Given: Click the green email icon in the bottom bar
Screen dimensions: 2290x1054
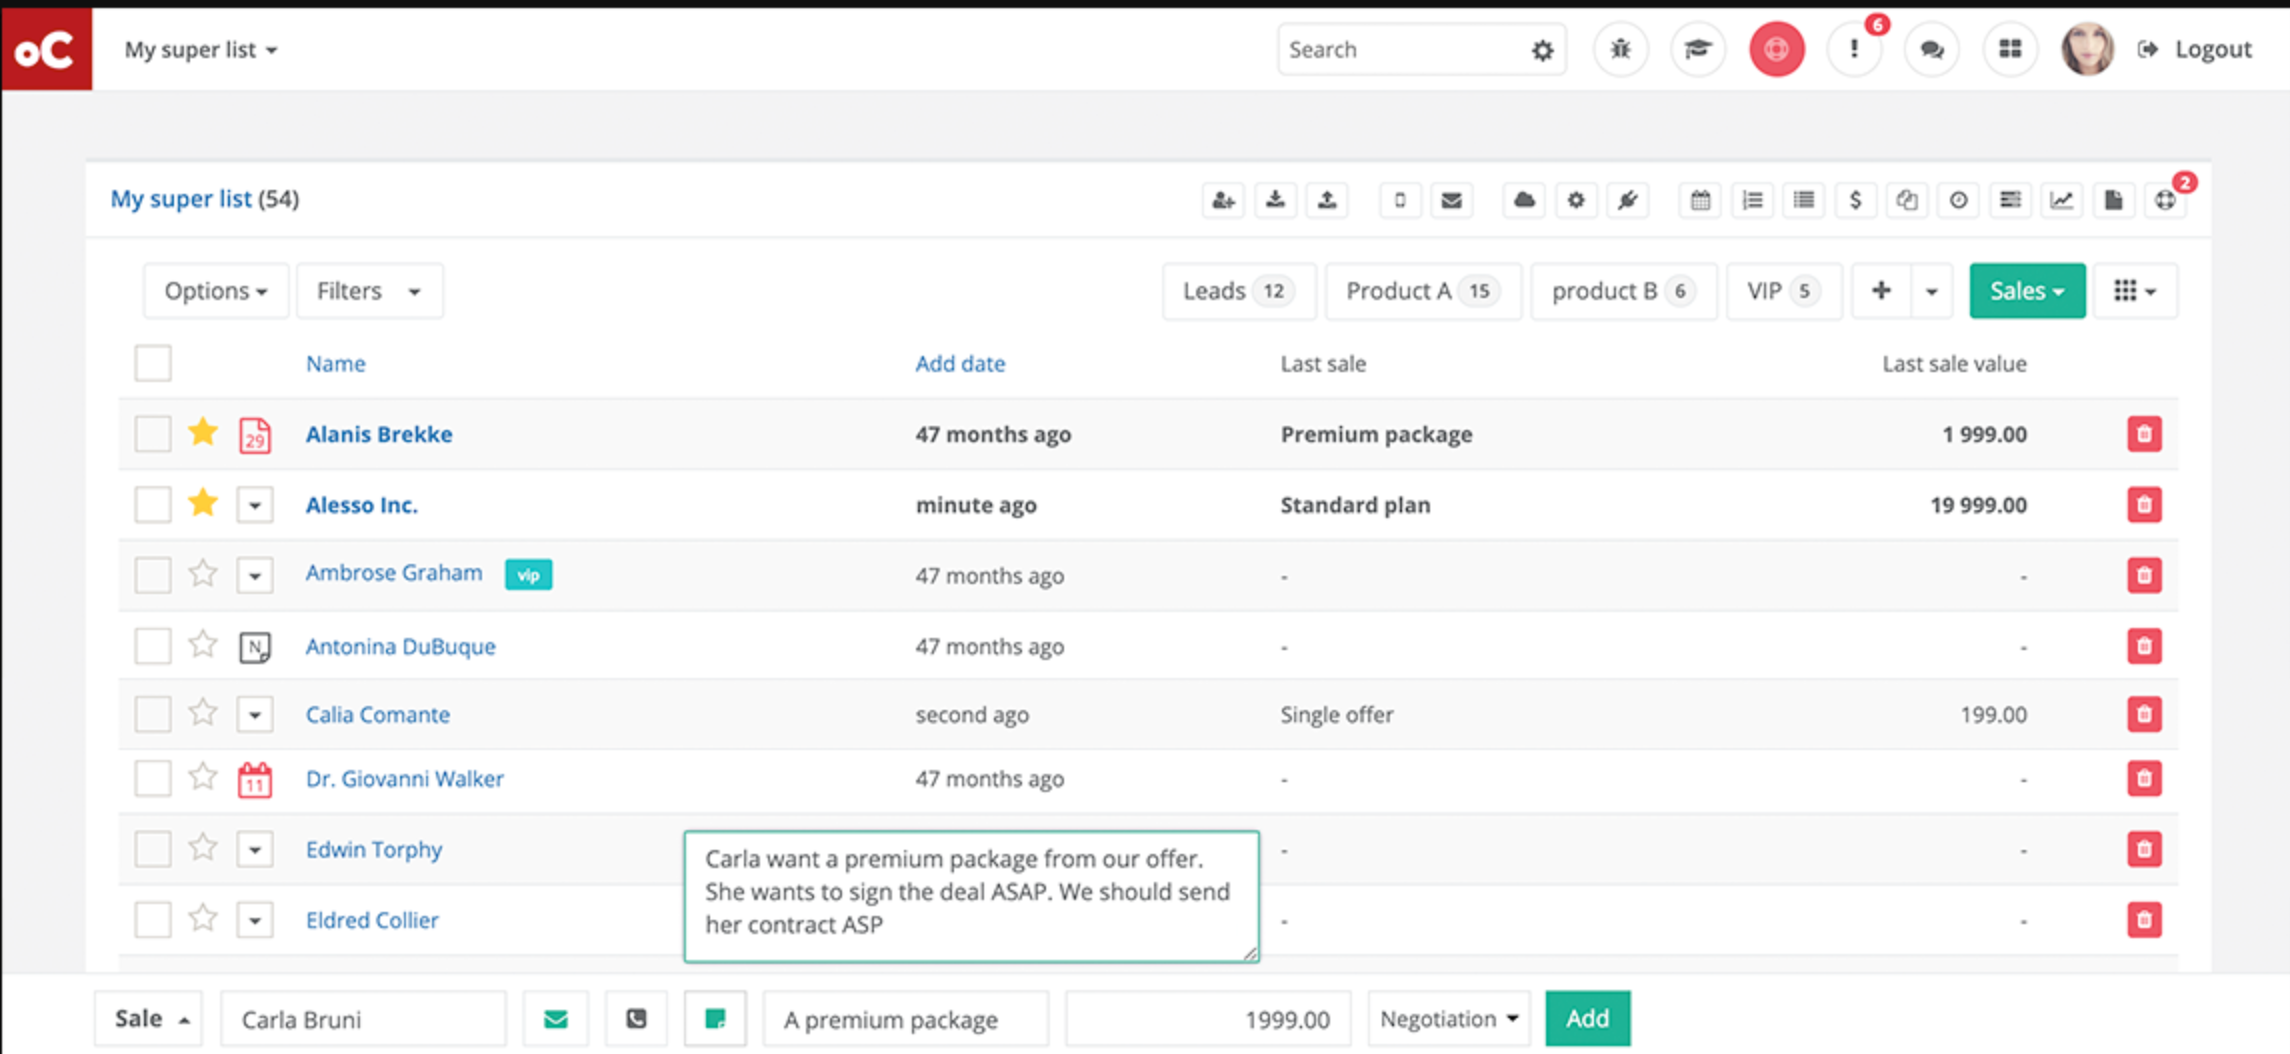Looking at the screenshot, I should pyautogui.click(x=556, y=1019).
